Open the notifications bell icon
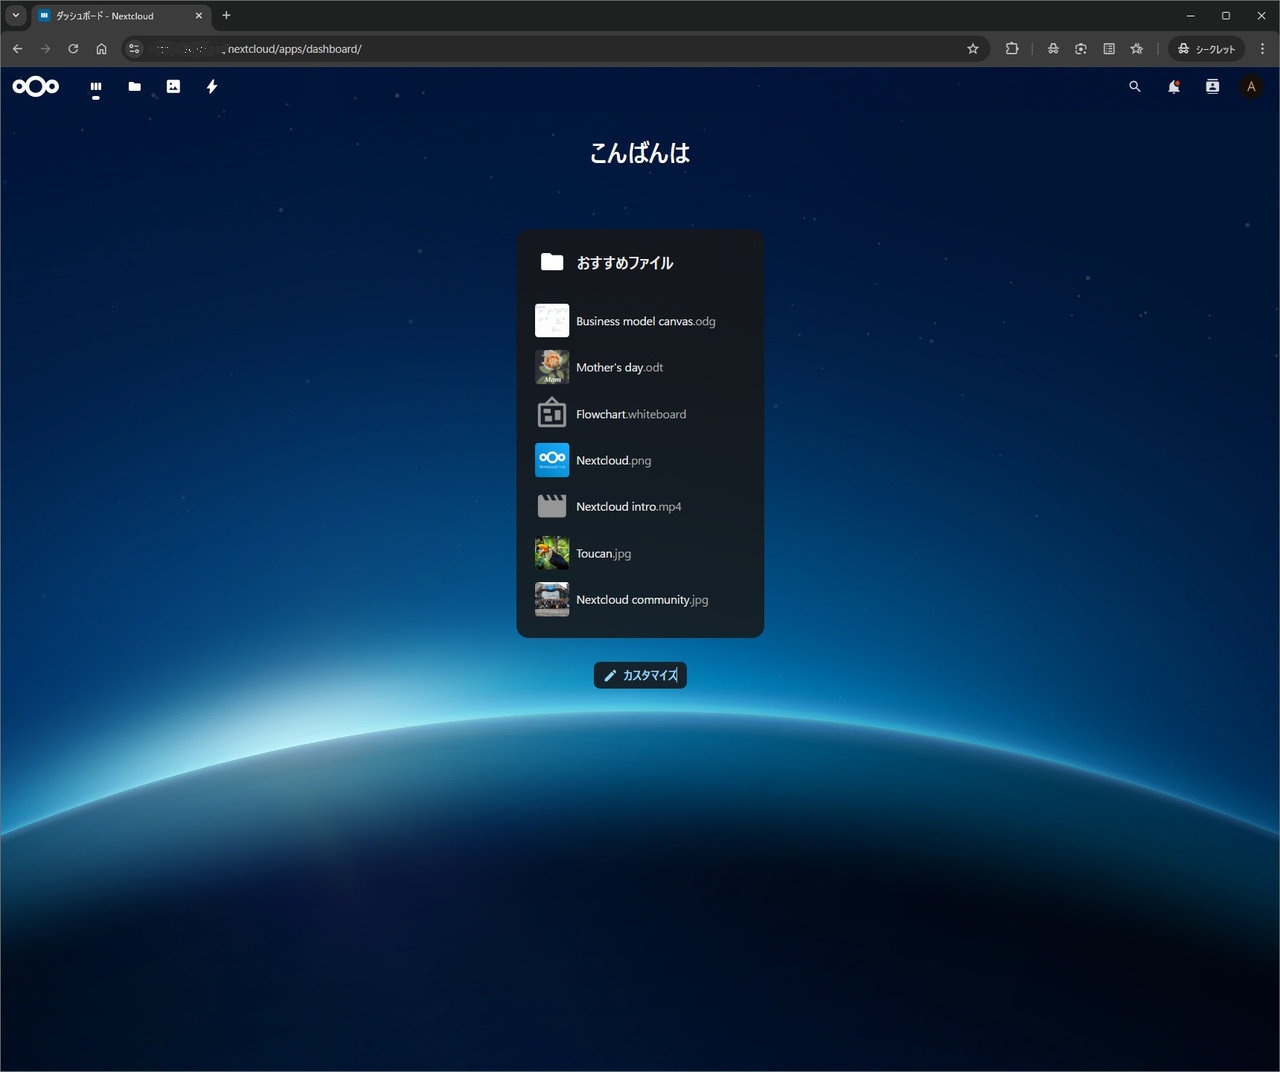The width and height of the screenshot is (1280, 1072). pyautogui.click(x=1174, y=87)
